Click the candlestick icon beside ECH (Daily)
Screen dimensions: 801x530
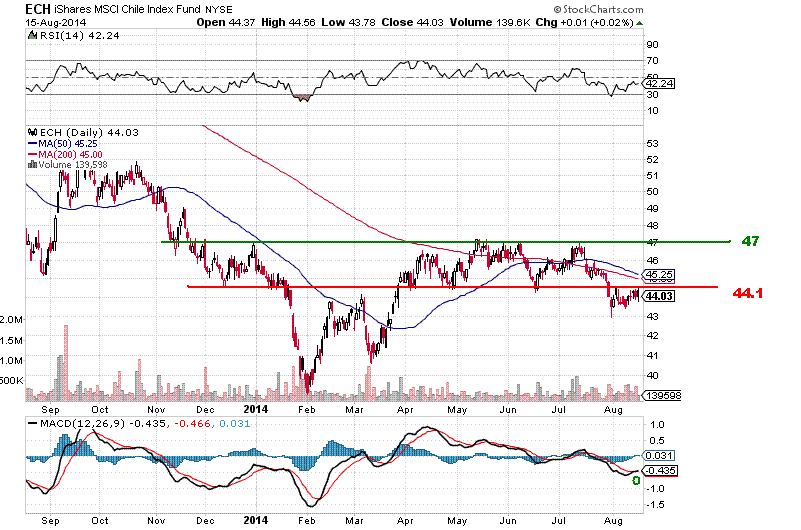(33, 132)
